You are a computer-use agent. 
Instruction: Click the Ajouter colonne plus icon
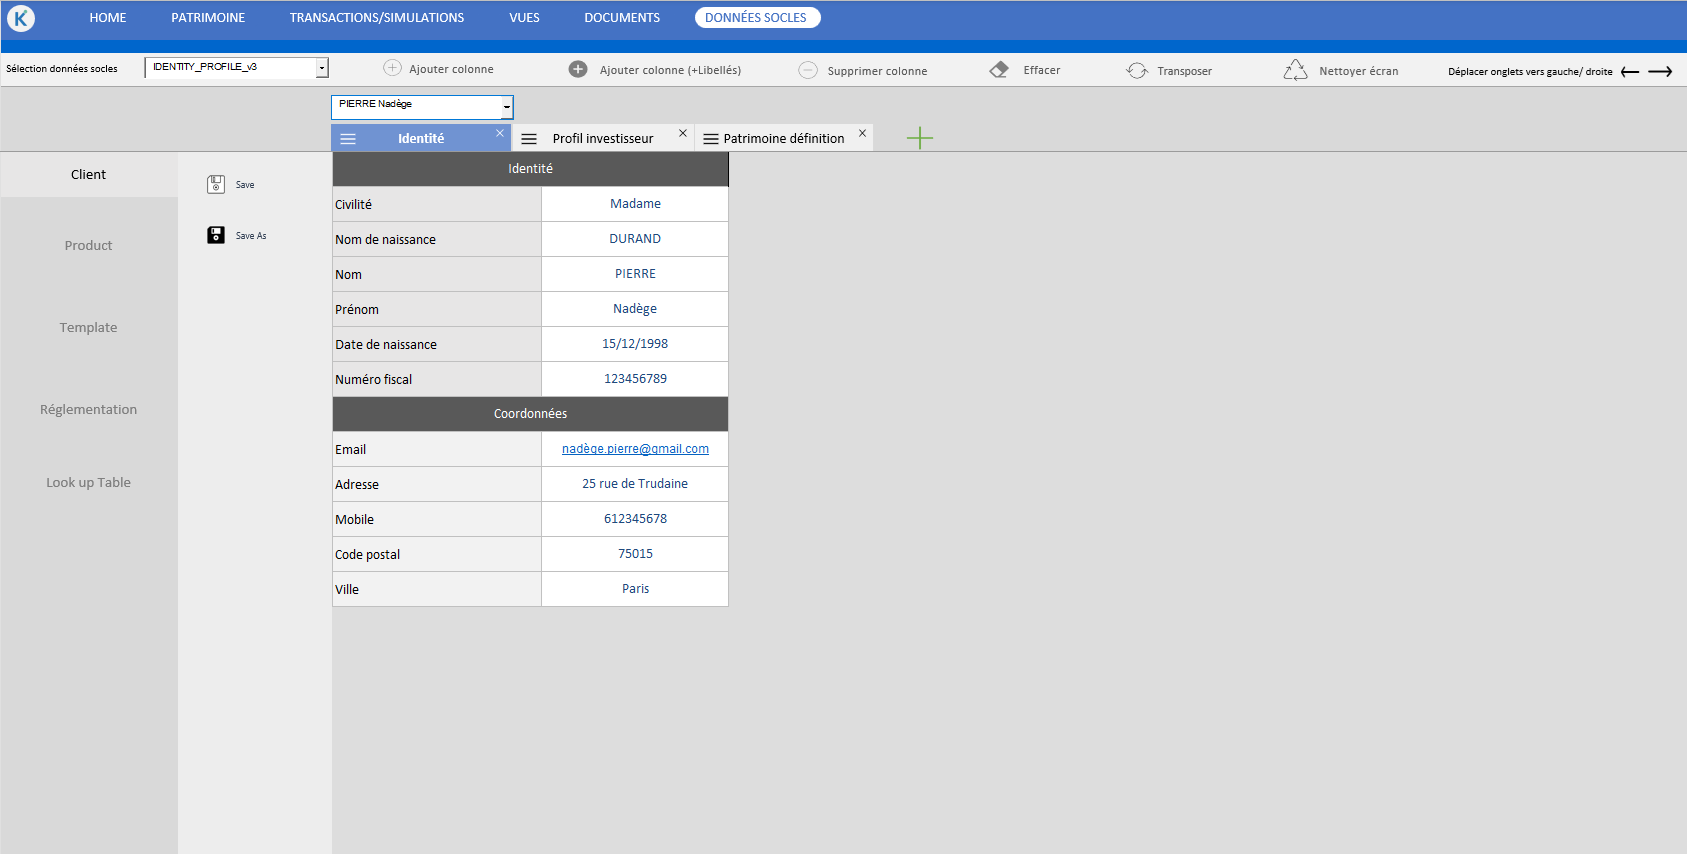(x=393, y=68)
